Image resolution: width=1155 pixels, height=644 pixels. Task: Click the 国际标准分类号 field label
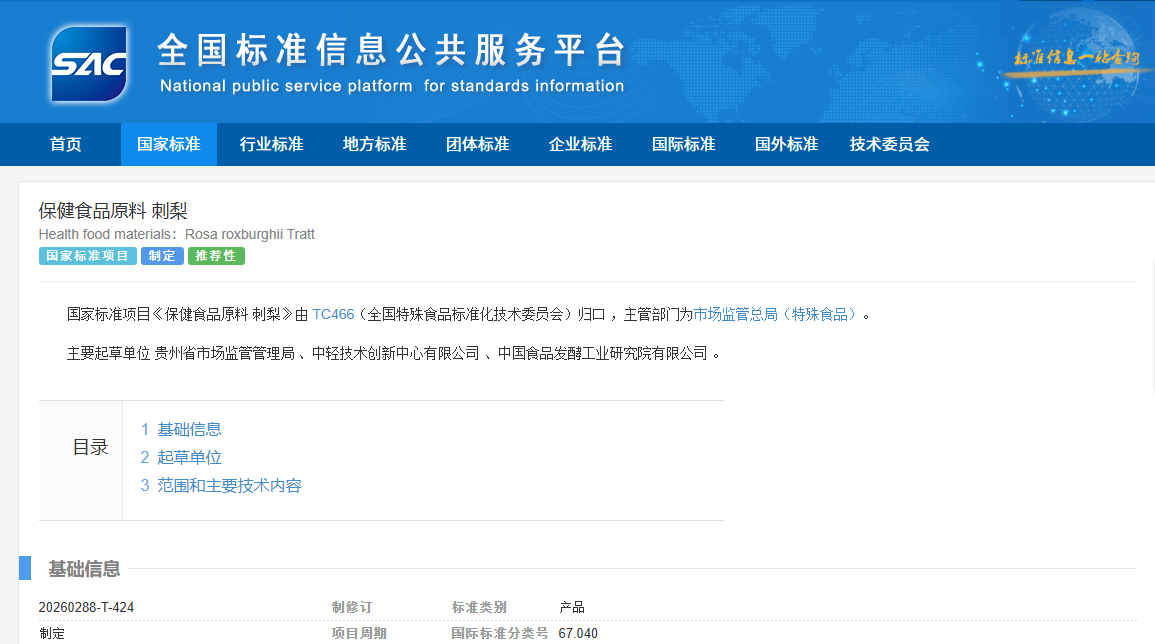point(499,634)
